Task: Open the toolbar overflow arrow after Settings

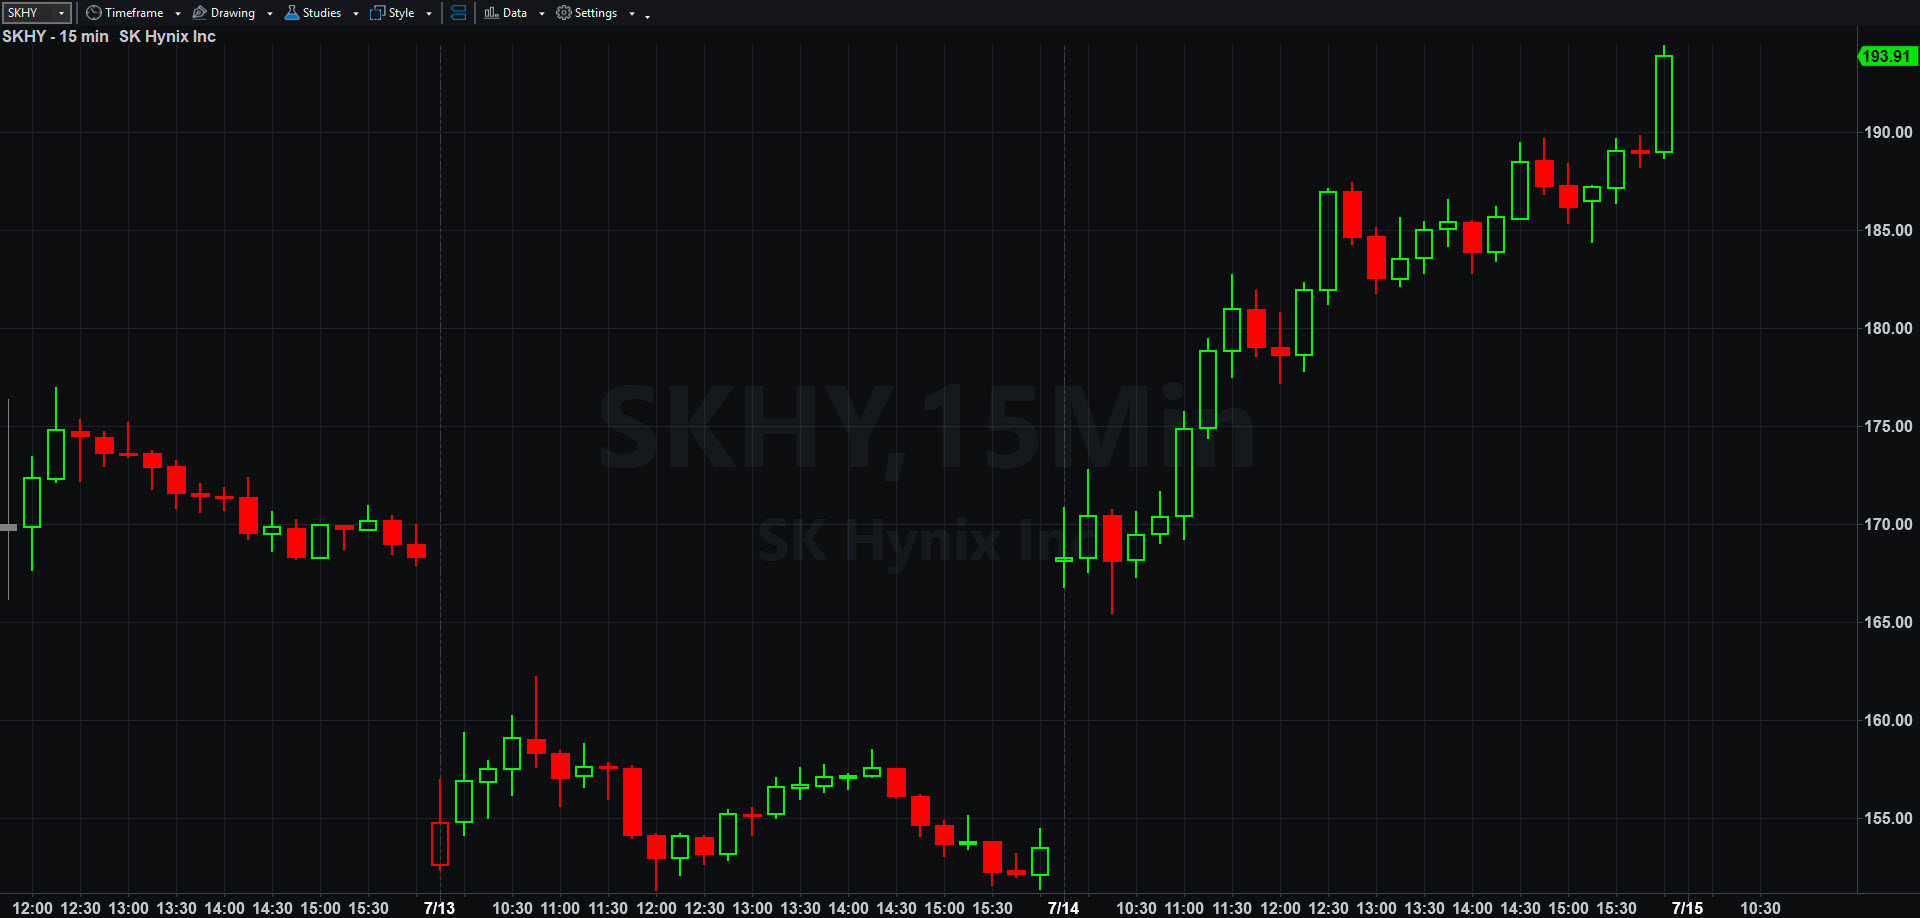Action: point(648,16)
